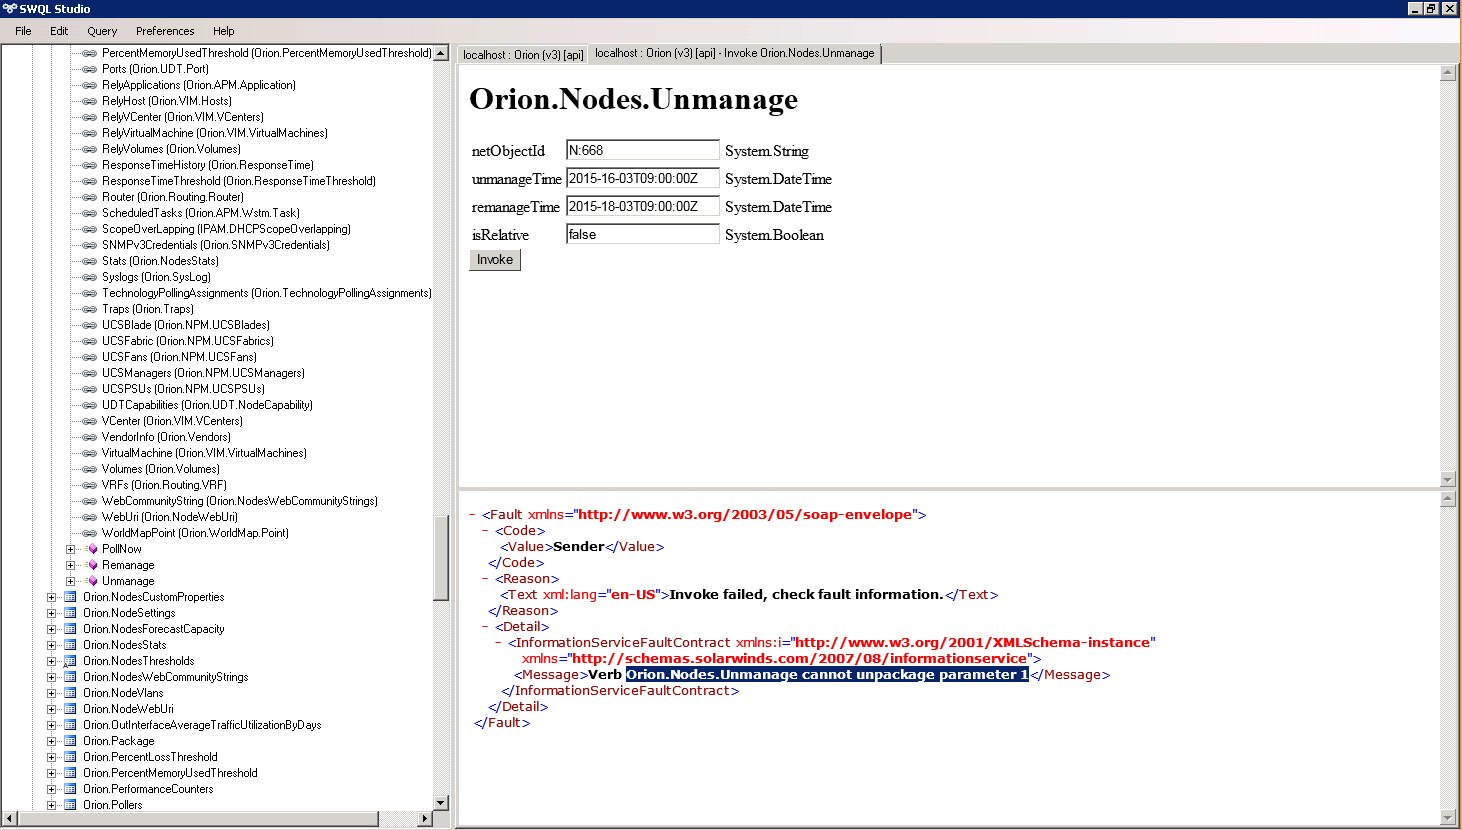
Task: Expand the Remanage verb node
Action: coord(71,565)
